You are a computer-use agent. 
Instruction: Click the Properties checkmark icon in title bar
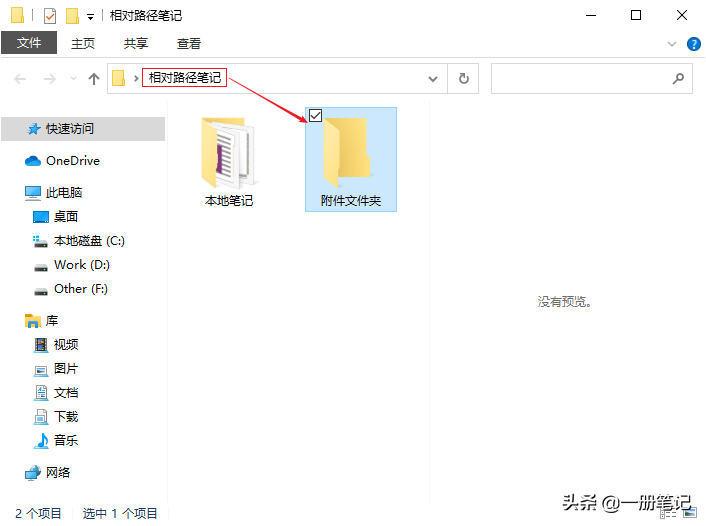pos(50,16)
